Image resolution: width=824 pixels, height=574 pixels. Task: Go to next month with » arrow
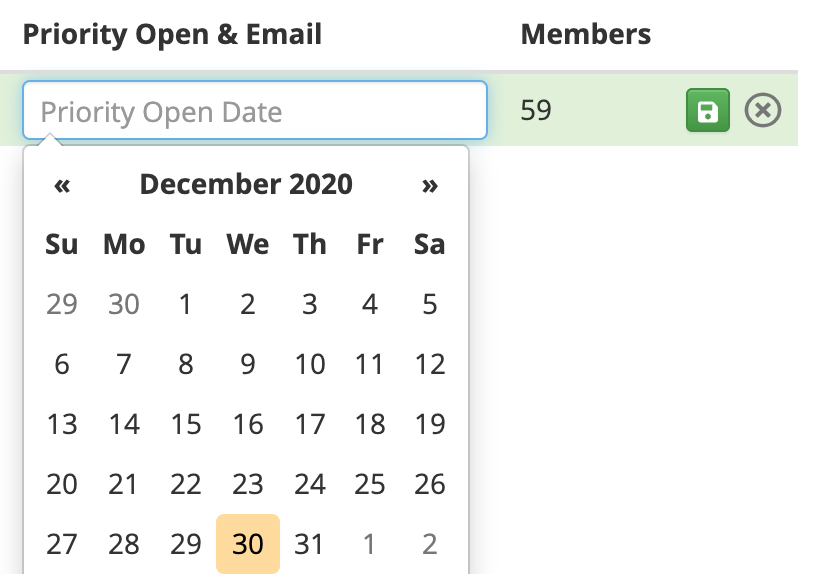pyautogui.click(x=430, y=184)
